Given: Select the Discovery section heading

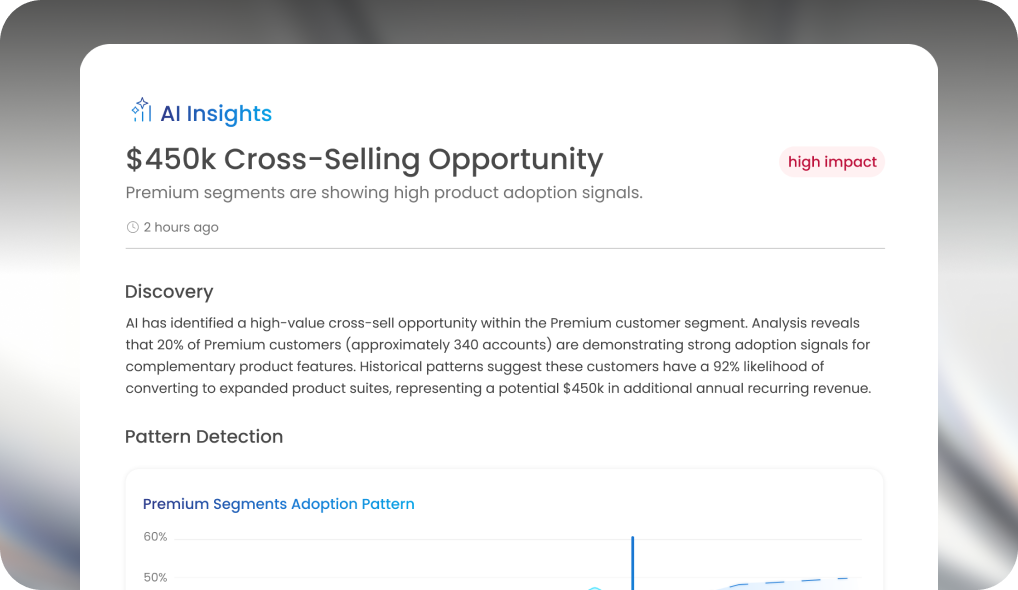Looking at the screenshot, I should (169, 291).
